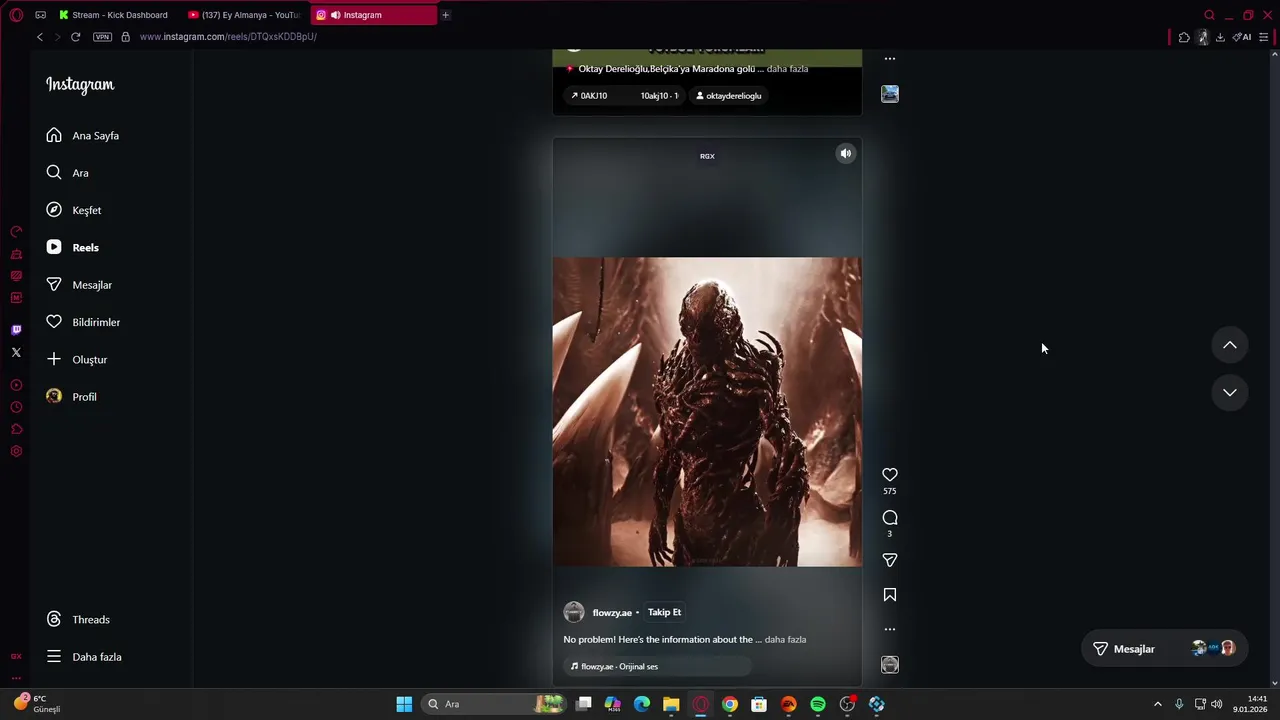Click the Instagram logo

[x=80, y=85]
